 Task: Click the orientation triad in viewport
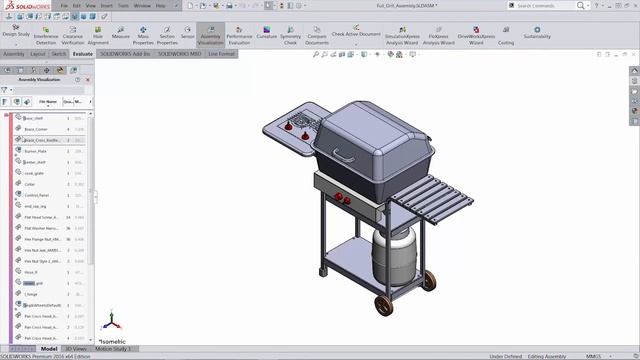pyautogui.click(x=111, y=321)
